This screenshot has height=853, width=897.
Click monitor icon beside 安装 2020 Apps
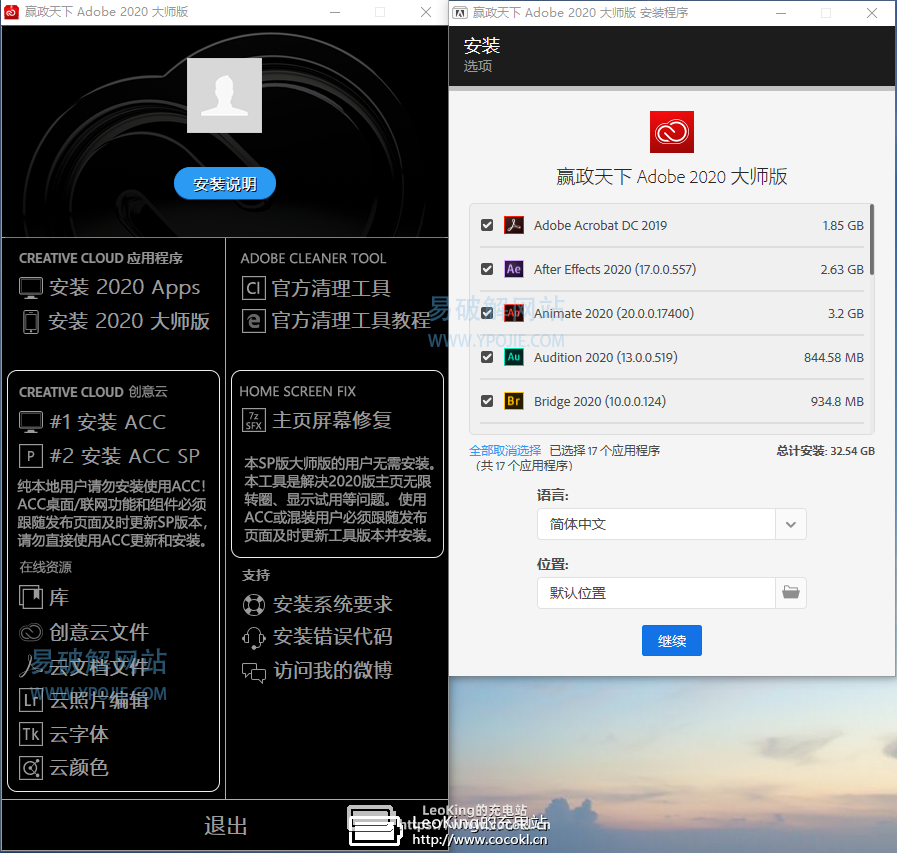[x=31, y=288]
